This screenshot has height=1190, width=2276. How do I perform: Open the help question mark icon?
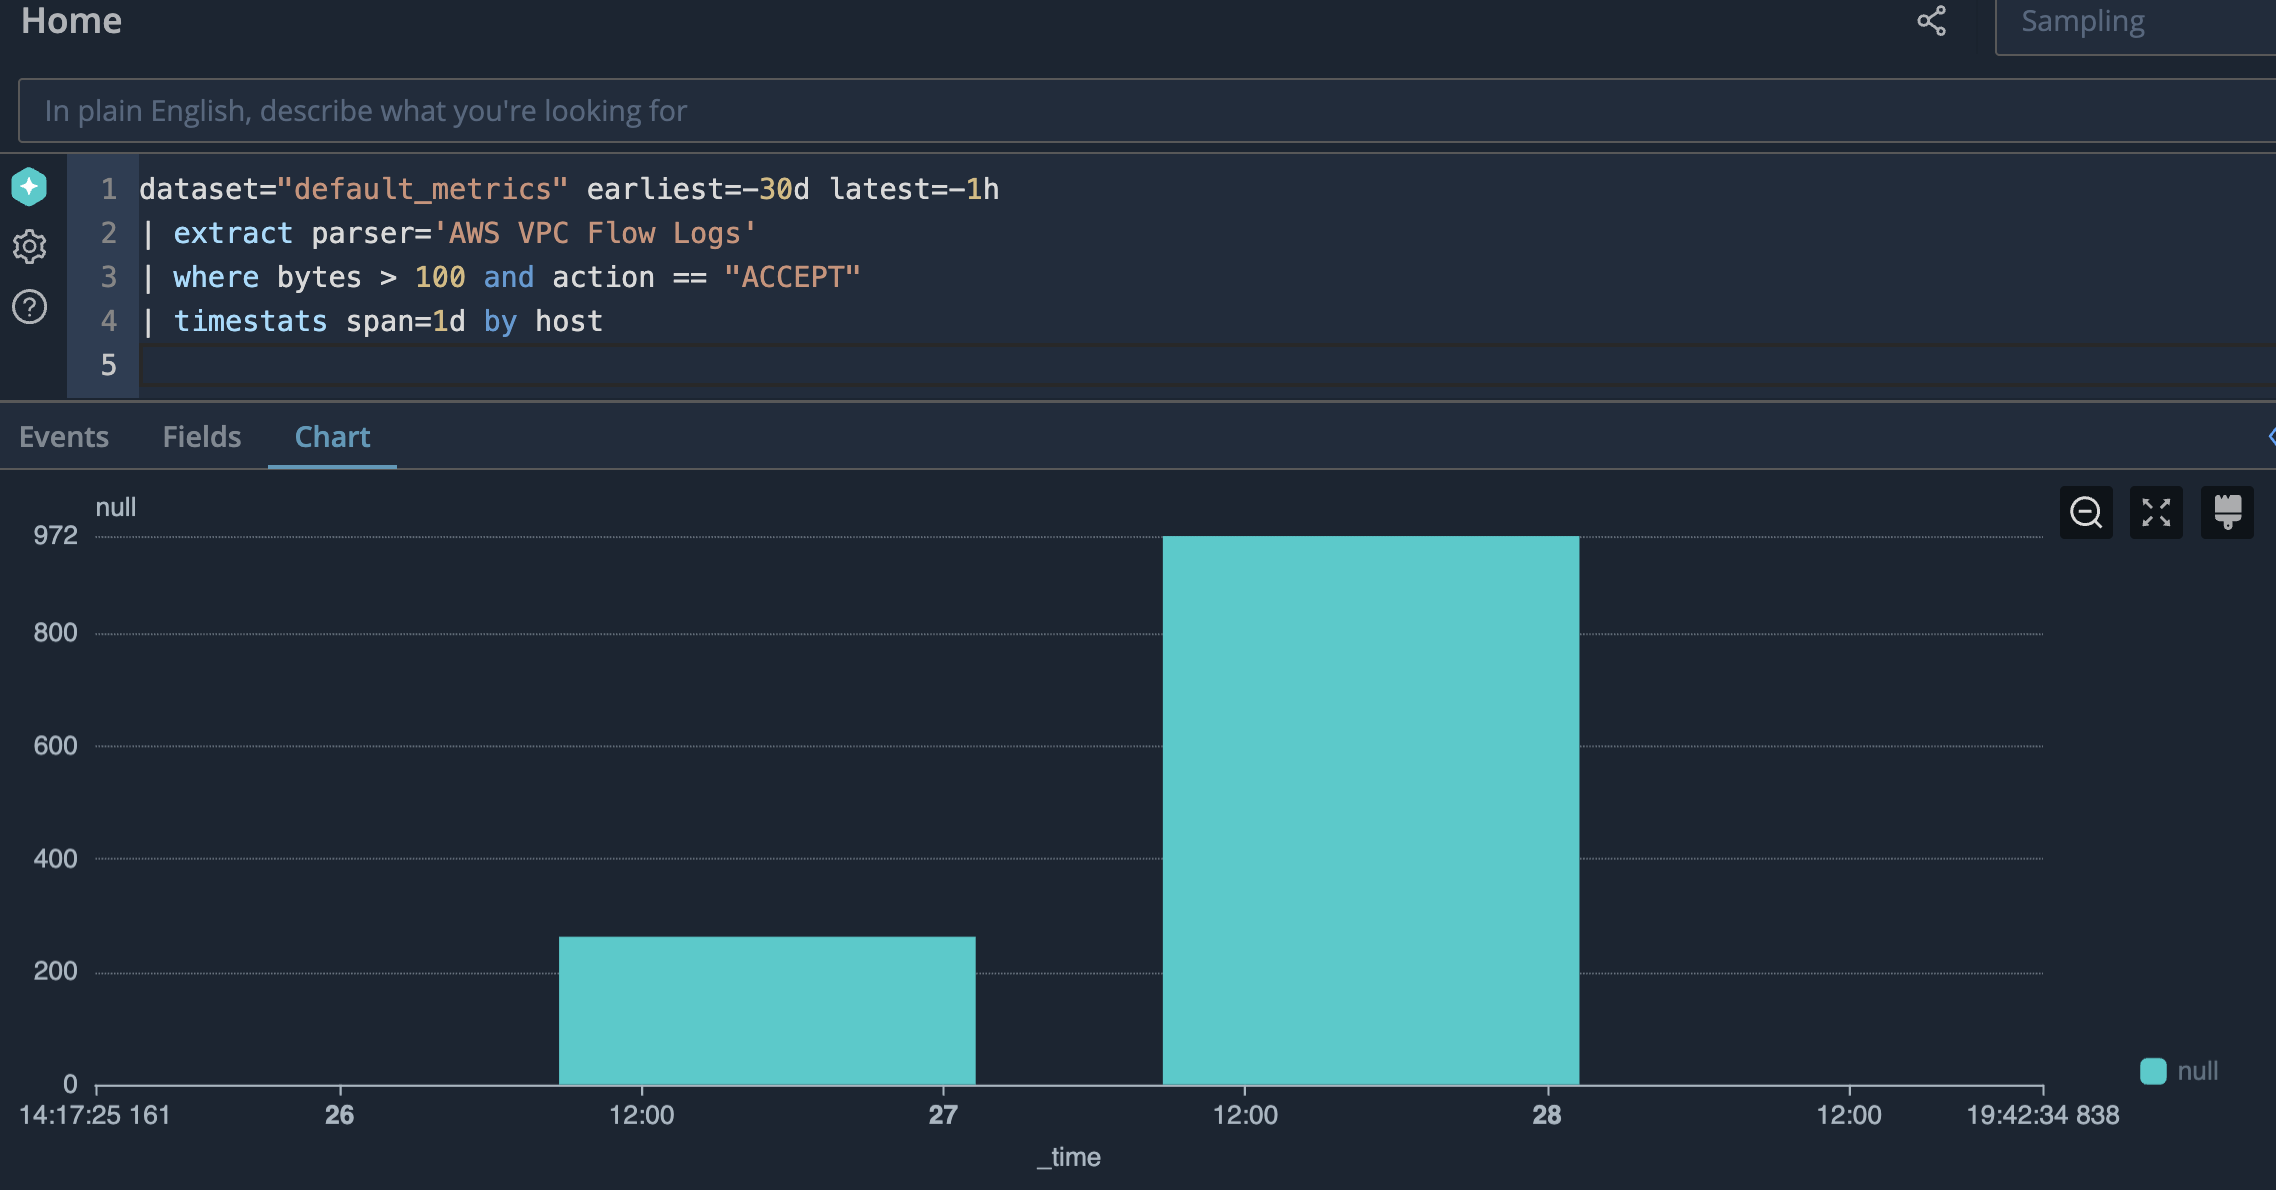(29, 307)
